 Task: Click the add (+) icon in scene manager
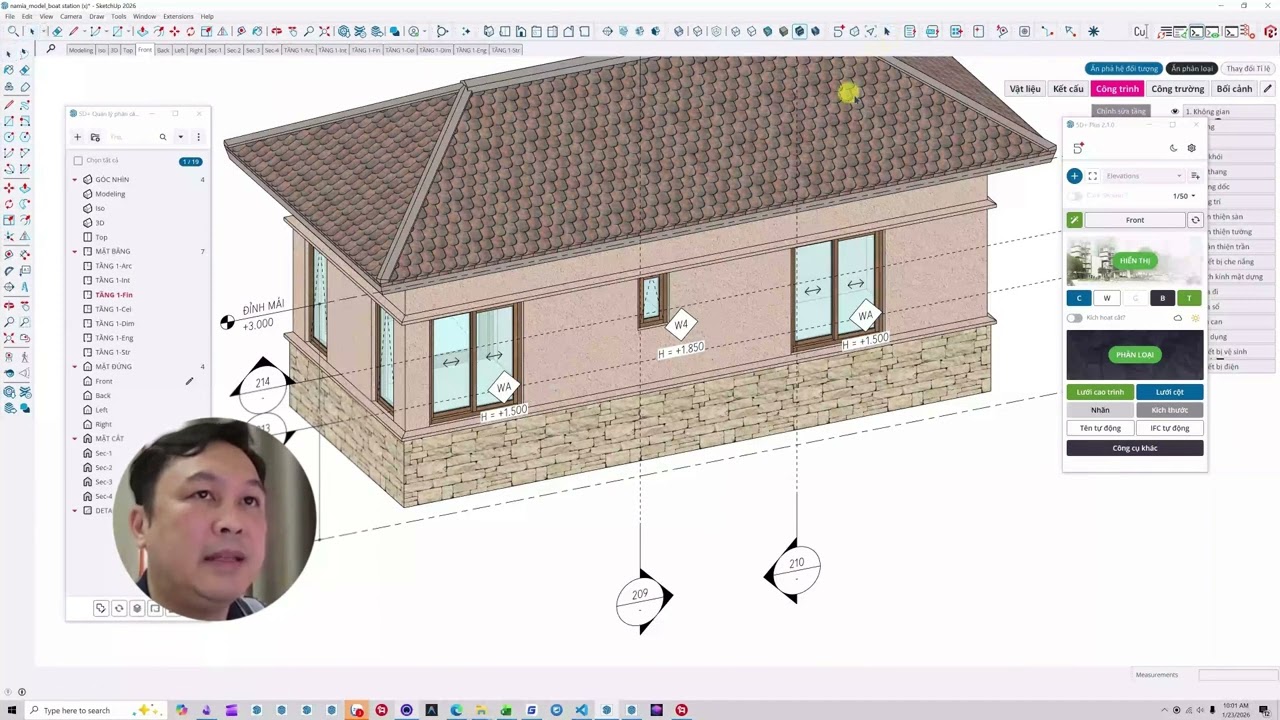[77, 137]
